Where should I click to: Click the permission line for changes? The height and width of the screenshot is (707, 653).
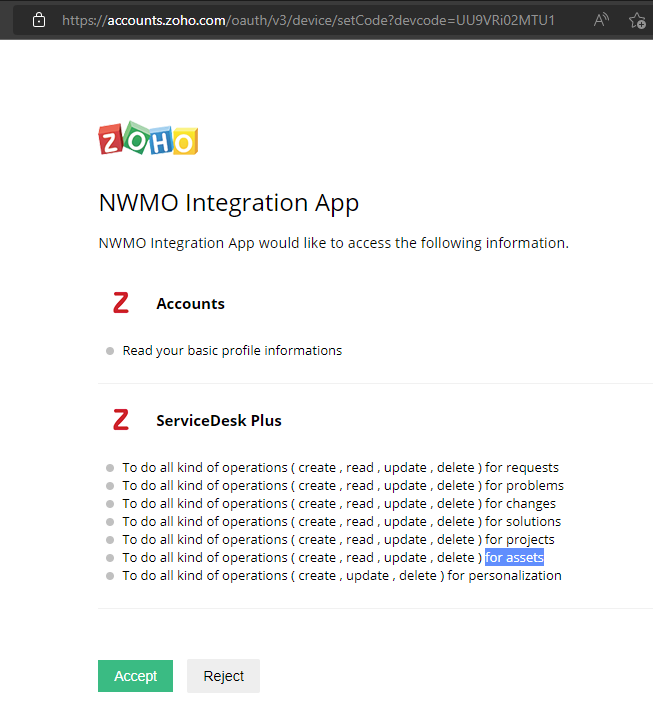click(x=339, y=504)
